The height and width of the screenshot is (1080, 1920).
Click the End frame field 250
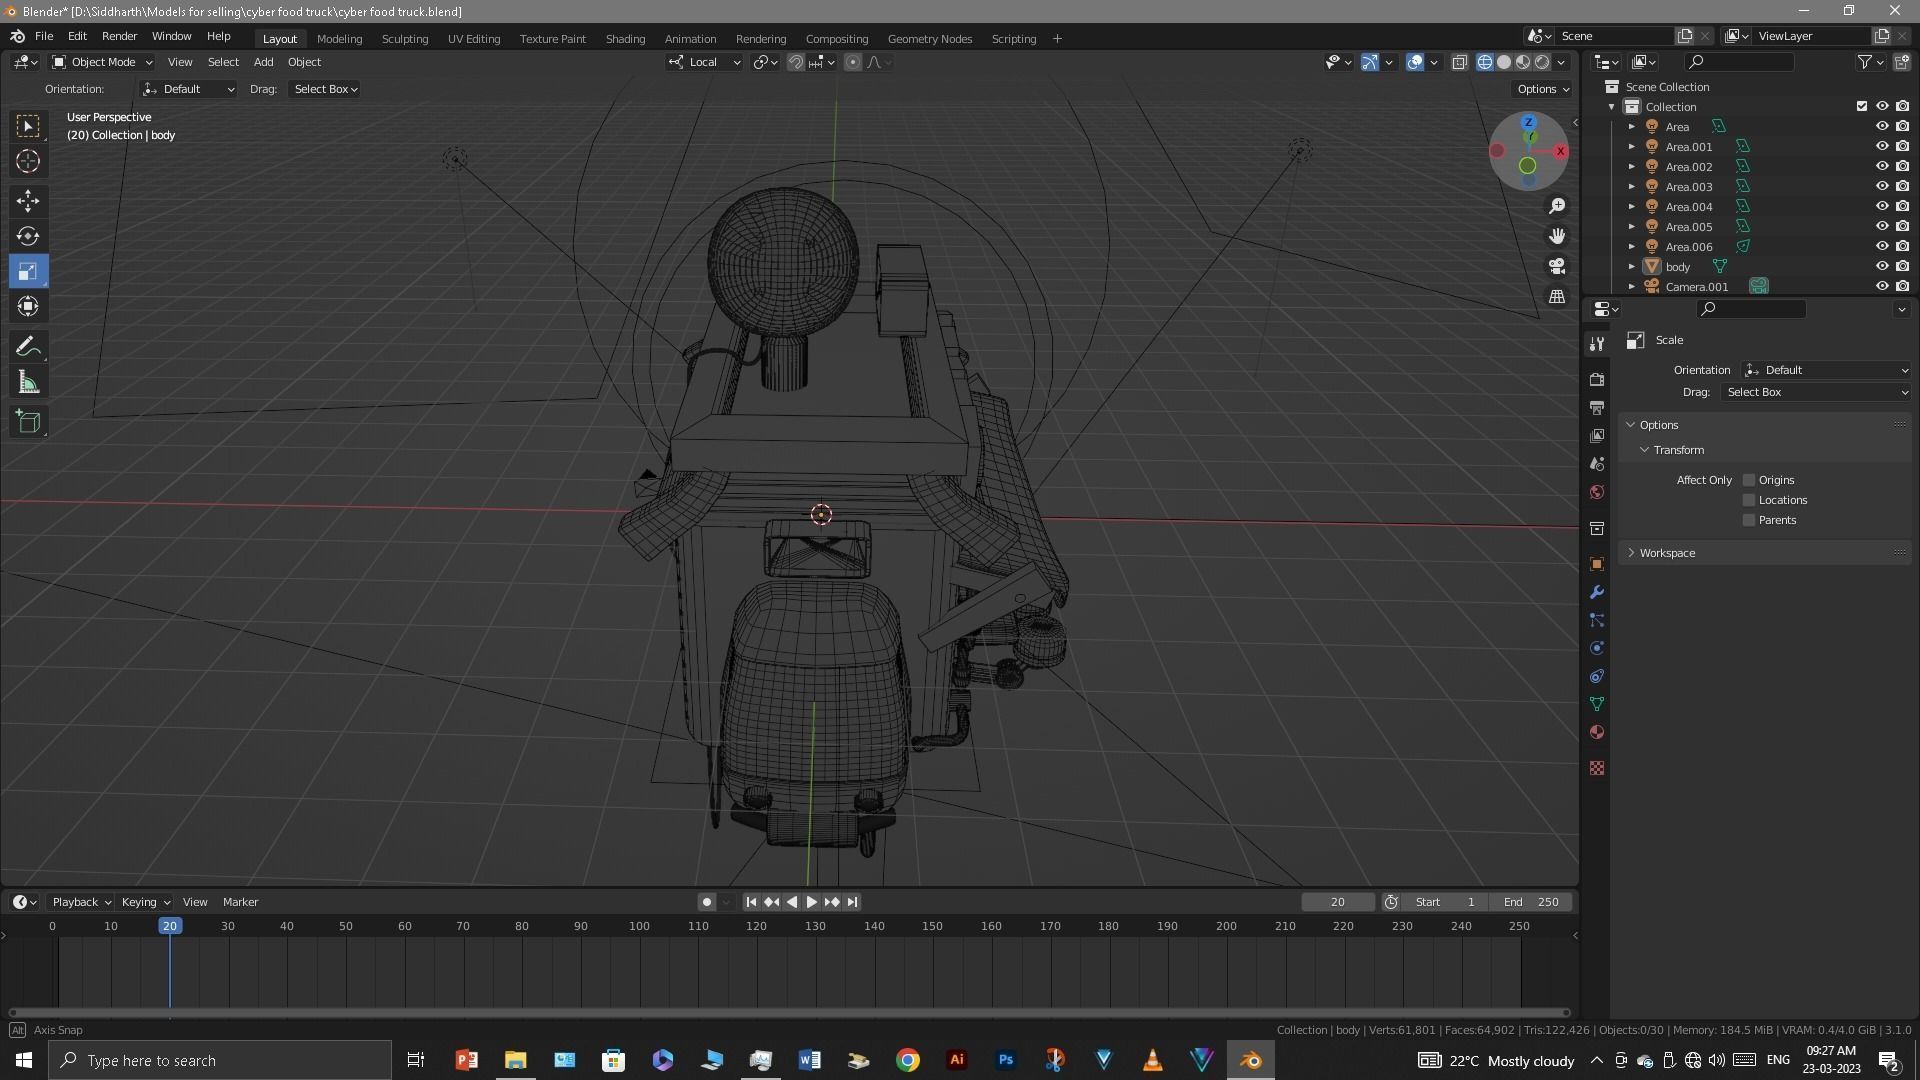[x=1530, y=902]
